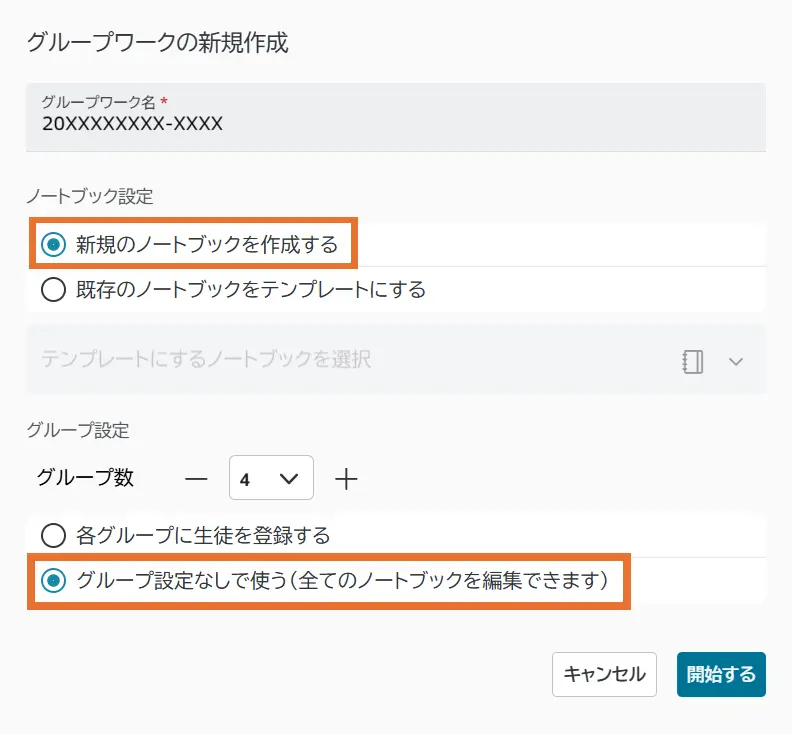Click the キャンセル button

[604, 674]
